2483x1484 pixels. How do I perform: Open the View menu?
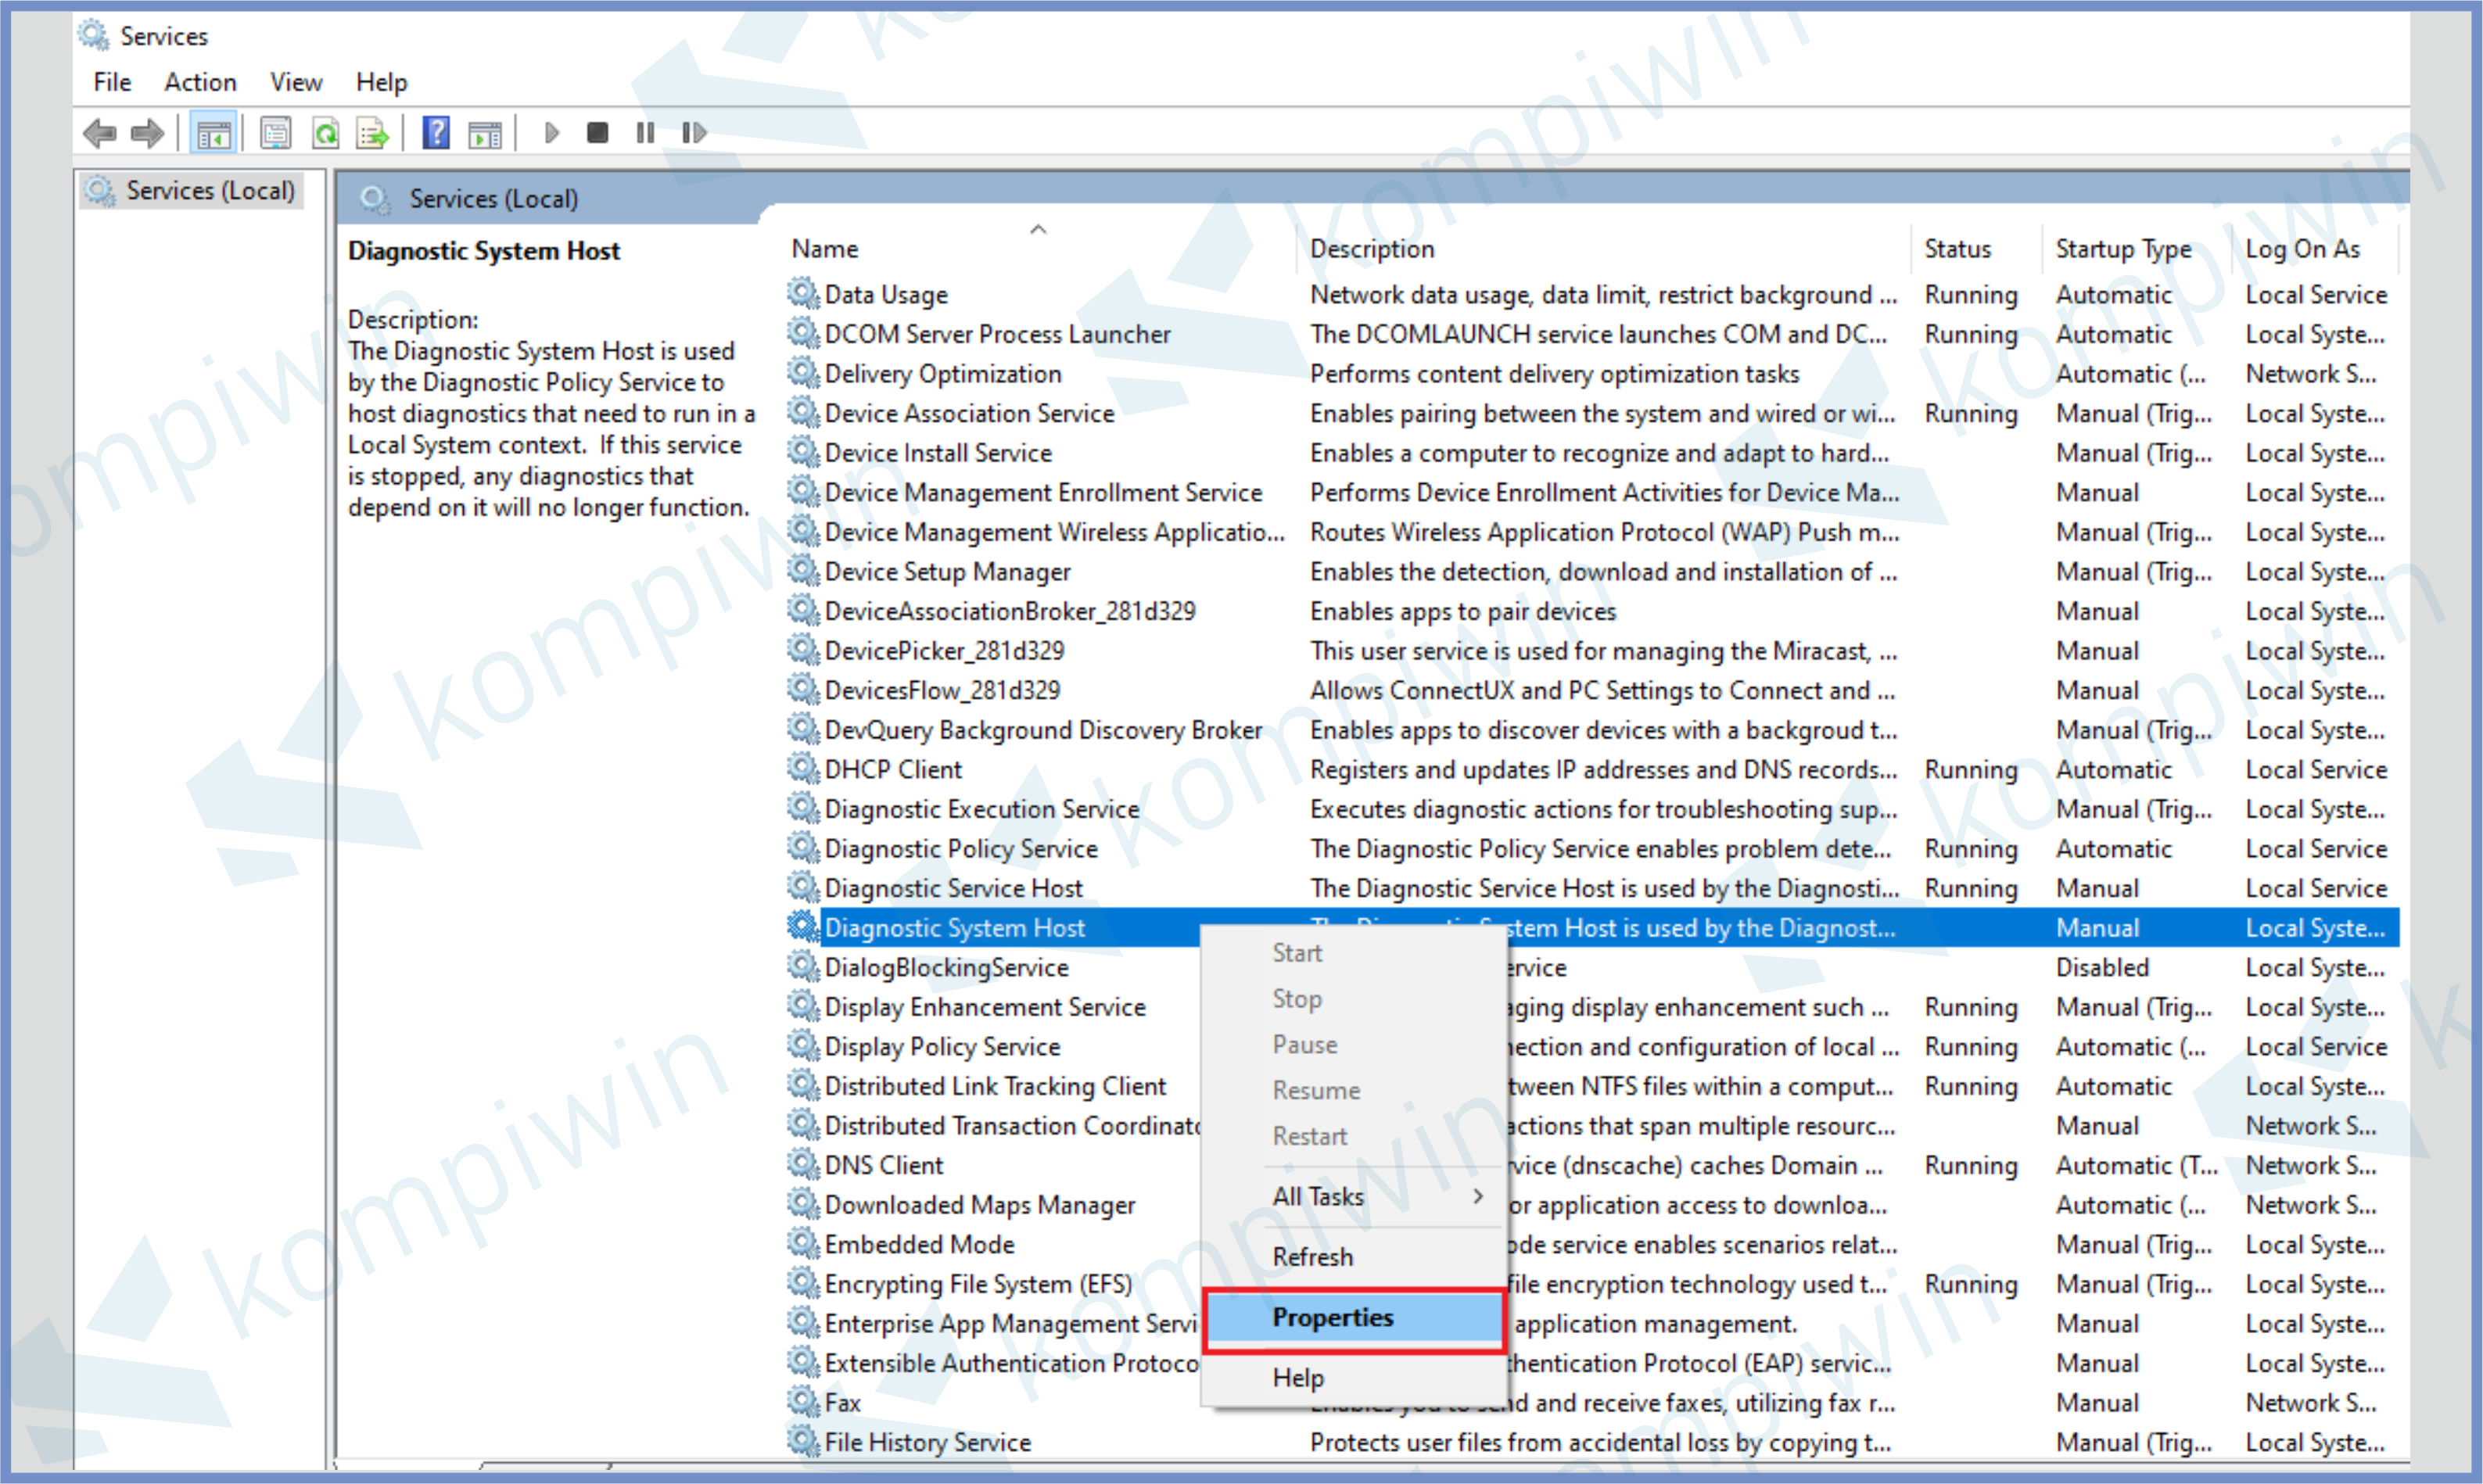pos(295,82)
